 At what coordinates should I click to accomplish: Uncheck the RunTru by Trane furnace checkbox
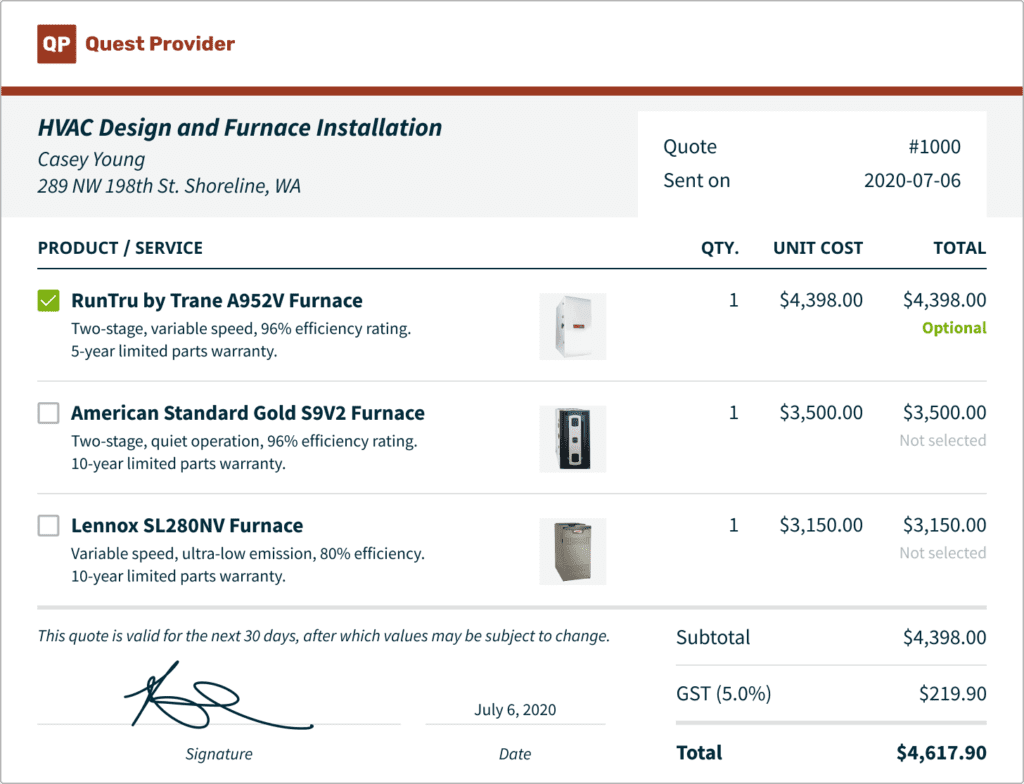pos(48,301)
